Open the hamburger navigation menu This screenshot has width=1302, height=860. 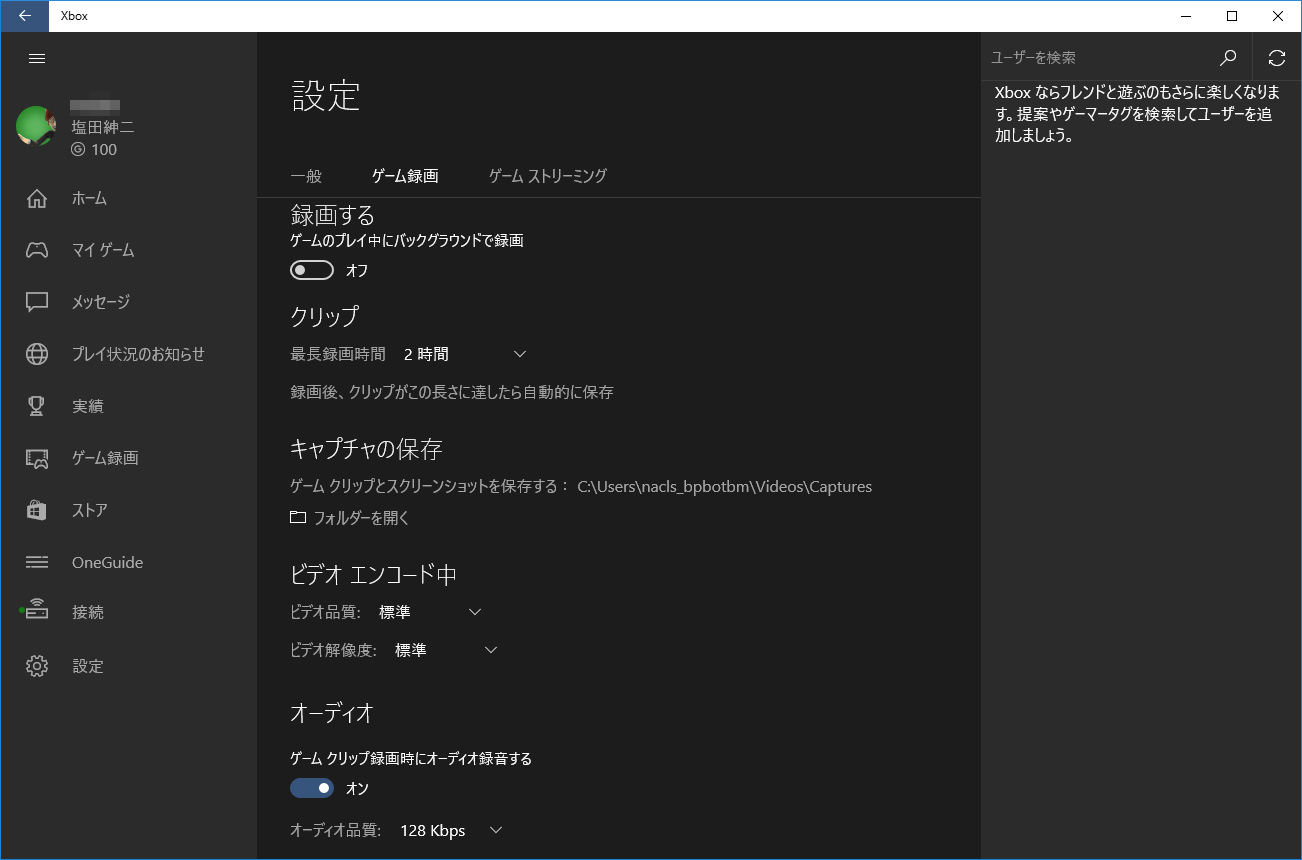click(x=37, y=58)
